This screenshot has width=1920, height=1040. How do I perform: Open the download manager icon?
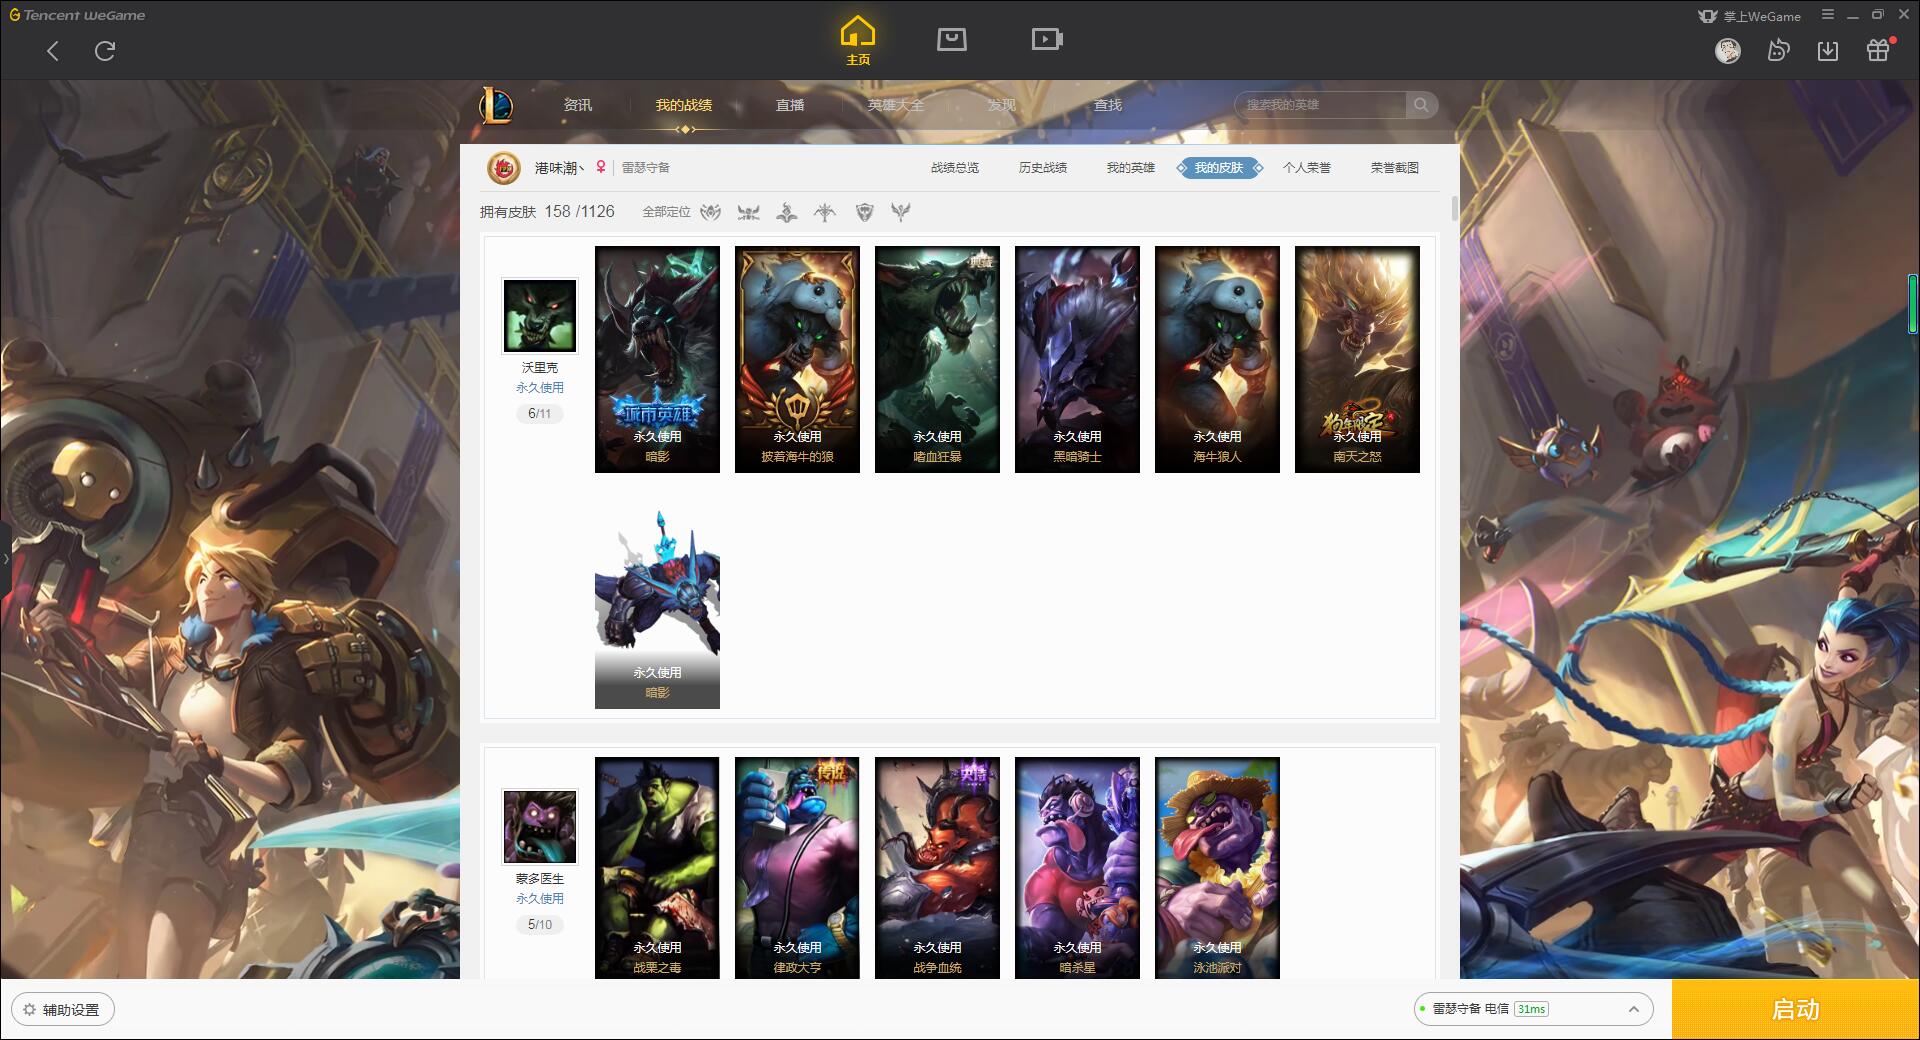(1828, 51)
